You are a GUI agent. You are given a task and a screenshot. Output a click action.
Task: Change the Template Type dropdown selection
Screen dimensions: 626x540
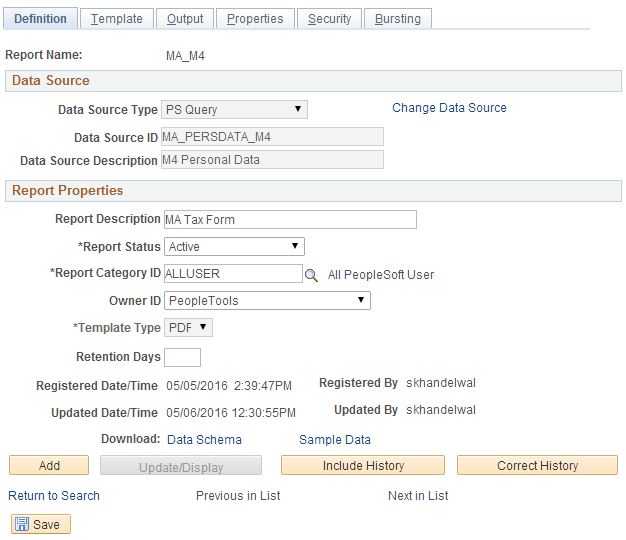click(188, 328)
